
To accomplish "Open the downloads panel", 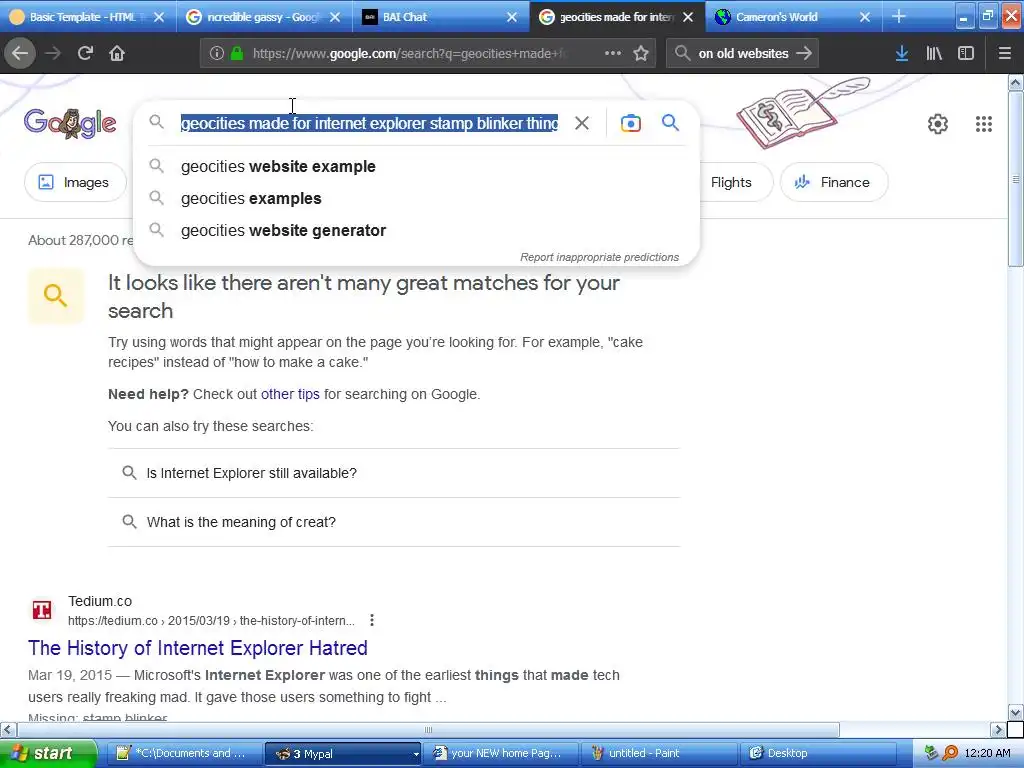I will click(902, 53).
